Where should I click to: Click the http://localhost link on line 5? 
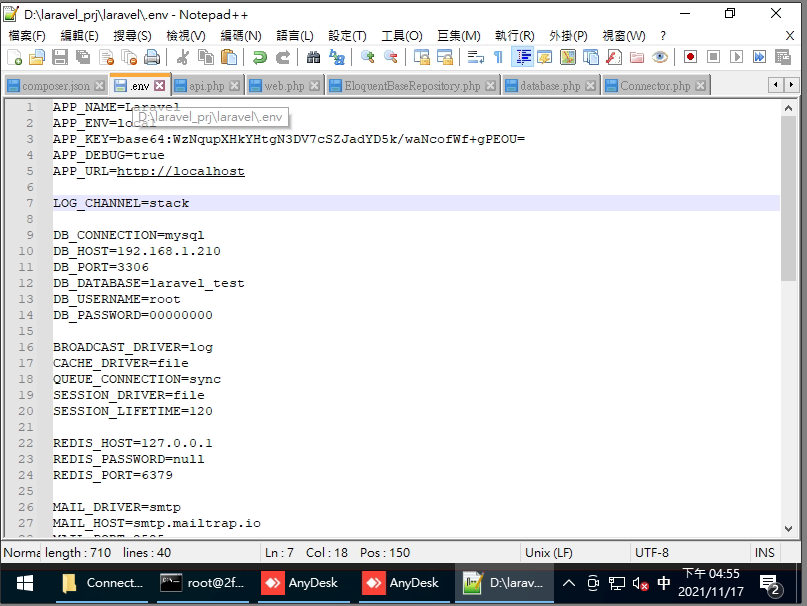181,171
